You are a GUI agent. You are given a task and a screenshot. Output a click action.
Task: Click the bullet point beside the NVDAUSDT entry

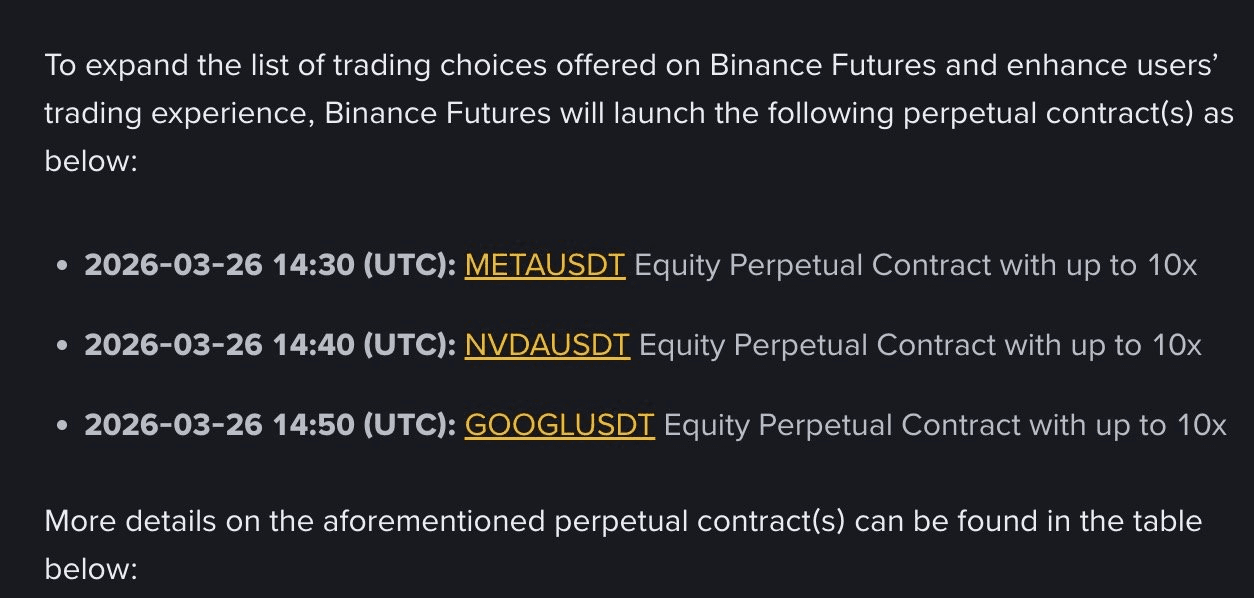[63, 346]
